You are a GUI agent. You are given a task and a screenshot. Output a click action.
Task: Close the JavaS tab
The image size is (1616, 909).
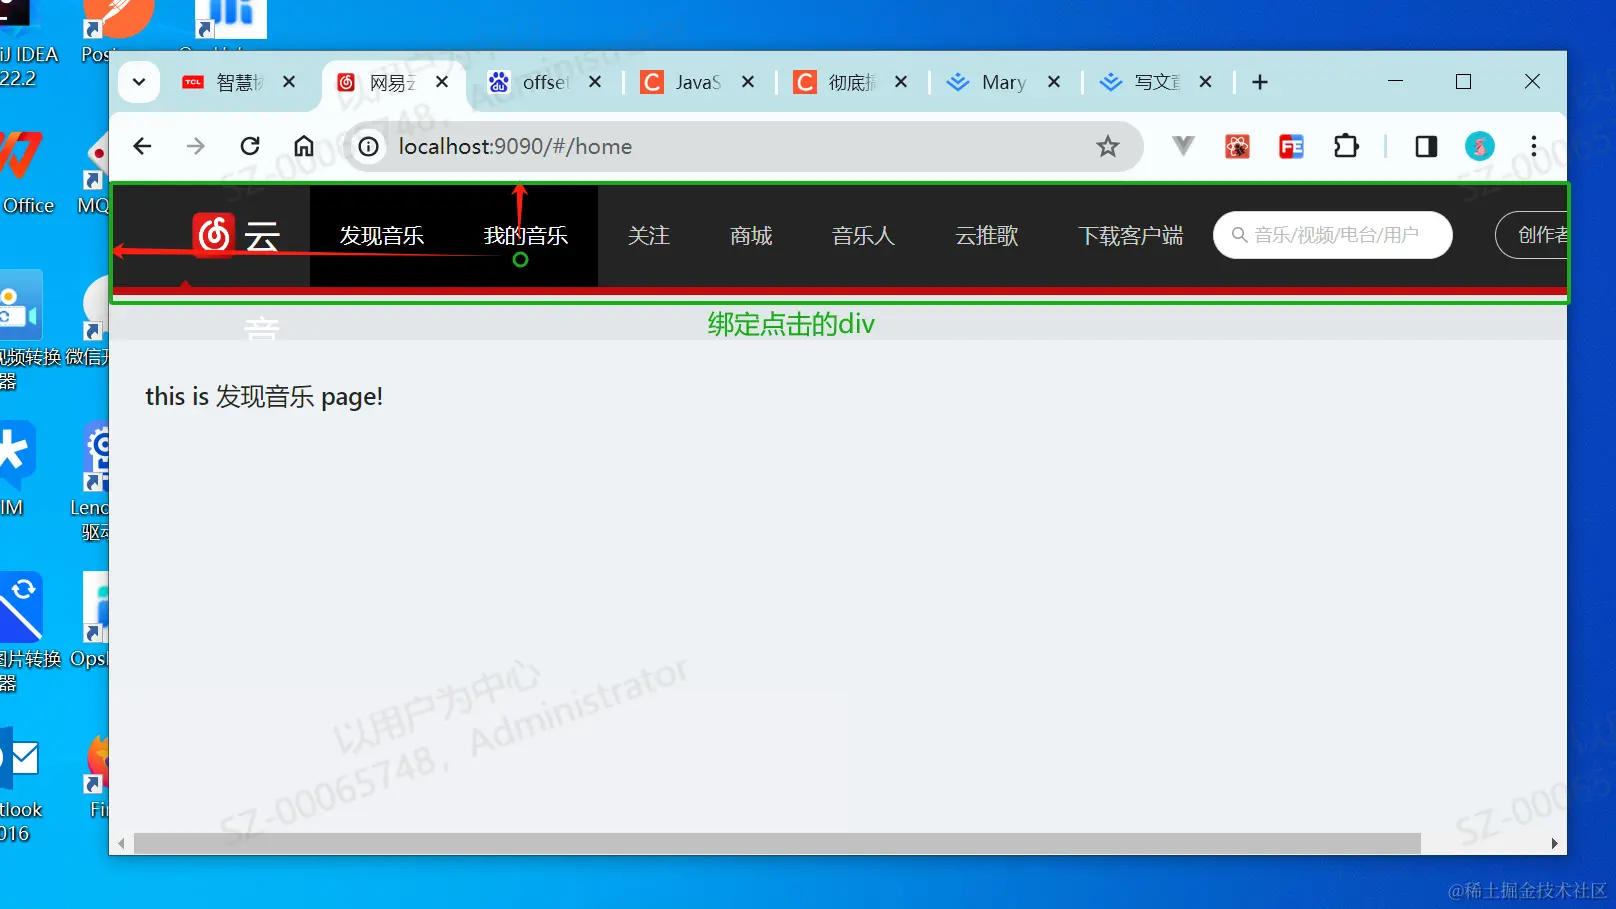(748, 82)
